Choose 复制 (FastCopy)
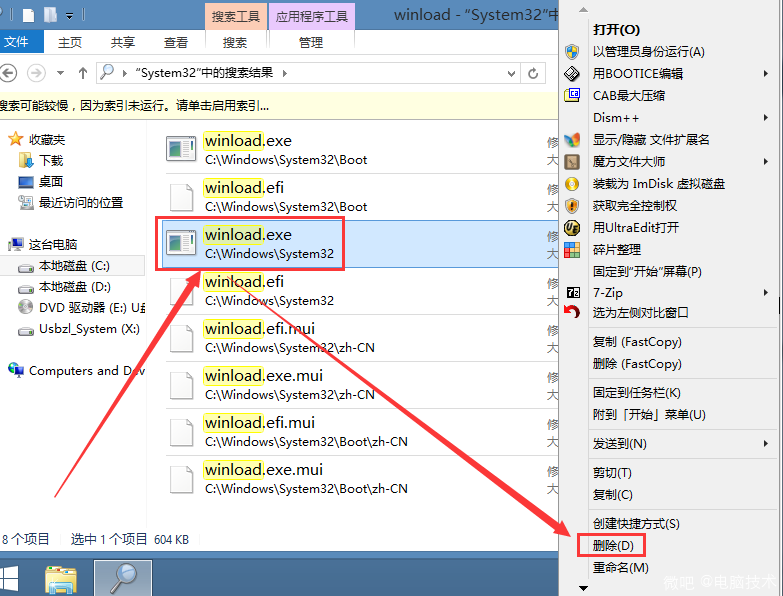Screen dimensions: 783x596 [637, 342]
